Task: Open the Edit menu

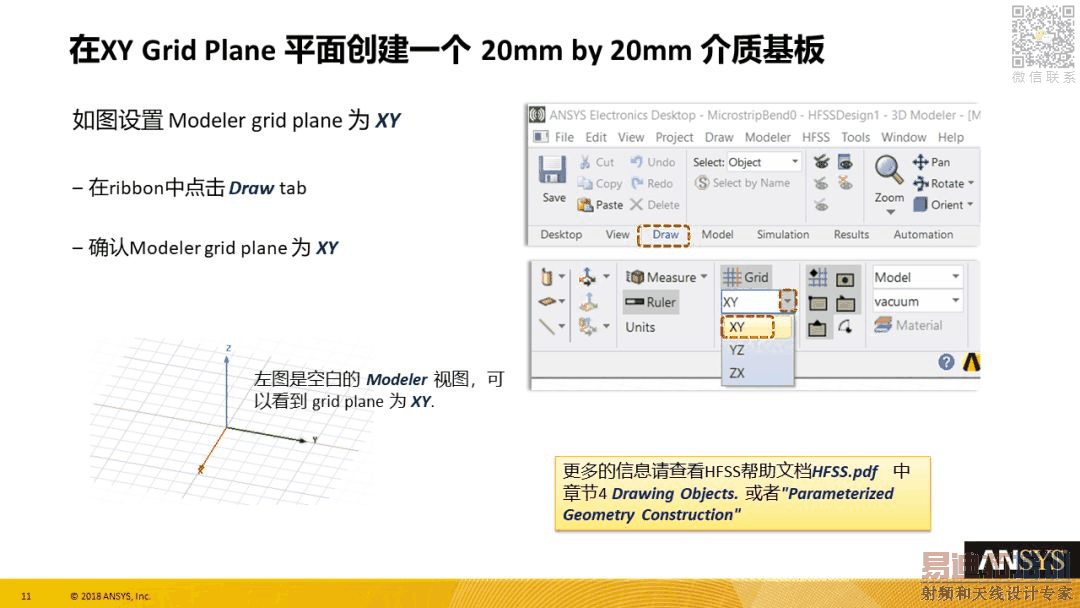Action: click(x=596, y=137)
